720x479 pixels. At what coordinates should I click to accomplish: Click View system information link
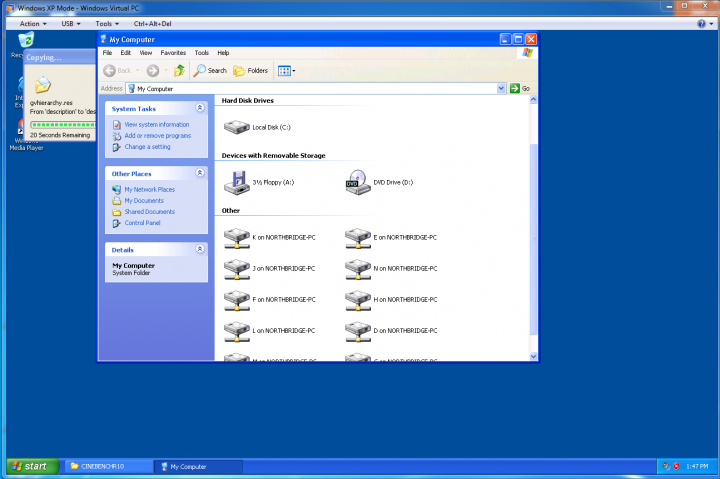pos(157,124)
